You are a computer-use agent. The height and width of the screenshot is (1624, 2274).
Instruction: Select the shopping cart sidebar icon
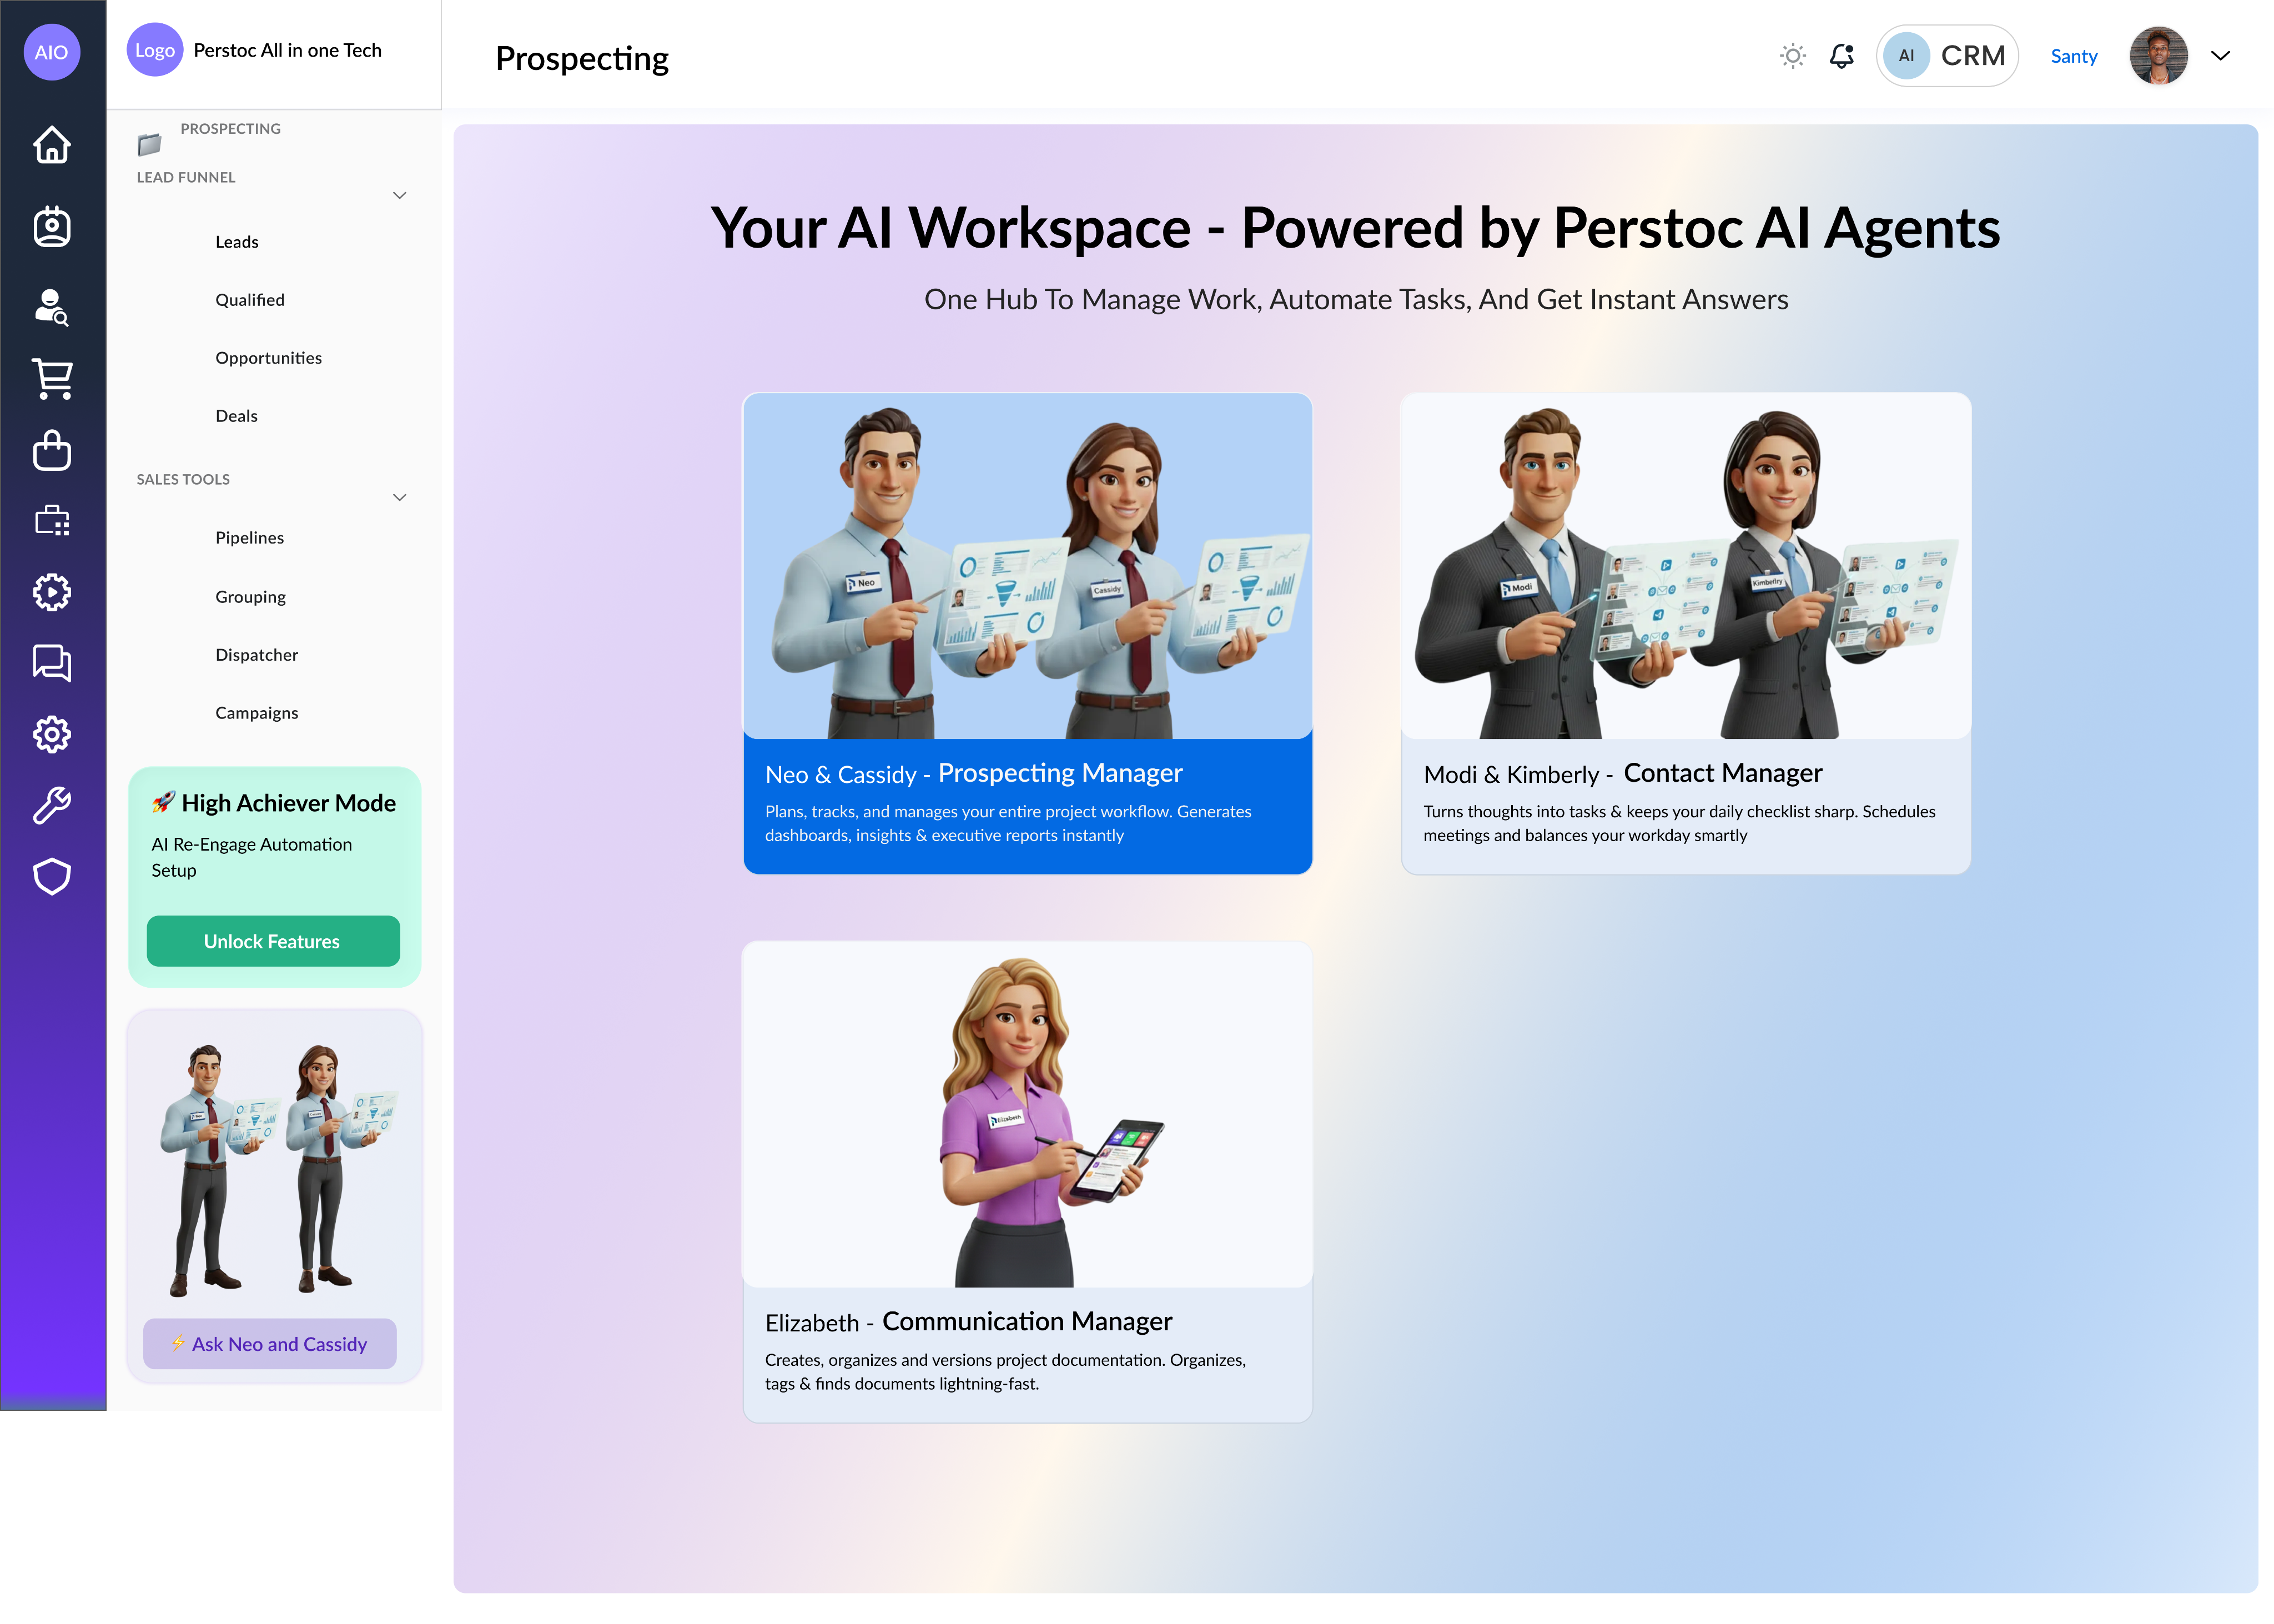[52, 379]
